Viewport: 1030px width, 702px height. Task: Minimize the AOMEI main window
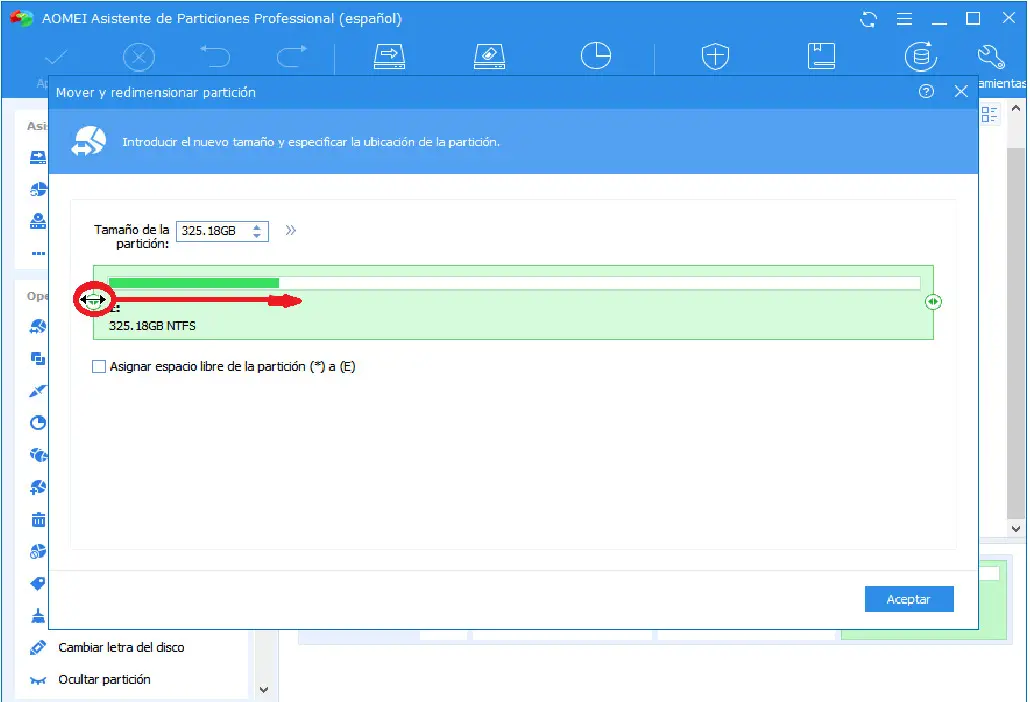pyautogui.click(x=939, y=23)
